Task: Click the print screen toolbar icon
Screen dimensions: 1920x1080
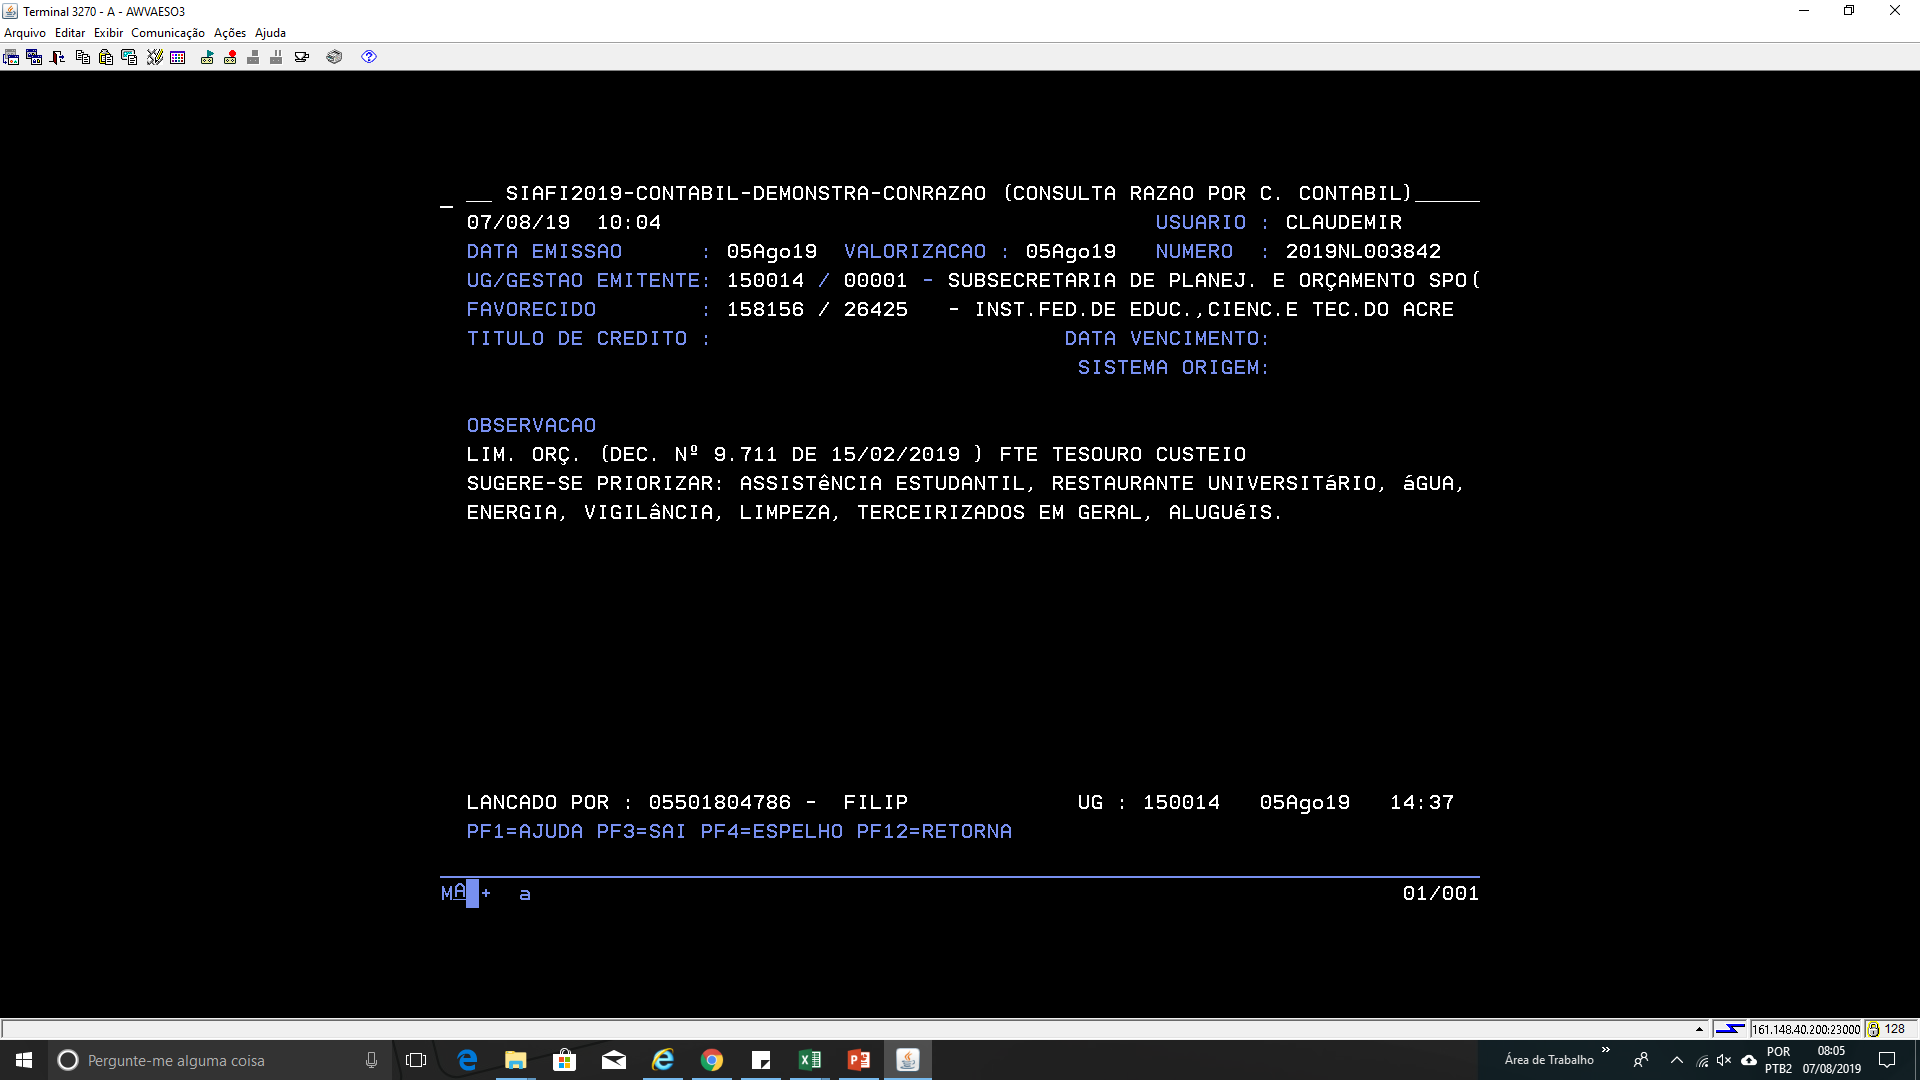Action: (129, 57)
